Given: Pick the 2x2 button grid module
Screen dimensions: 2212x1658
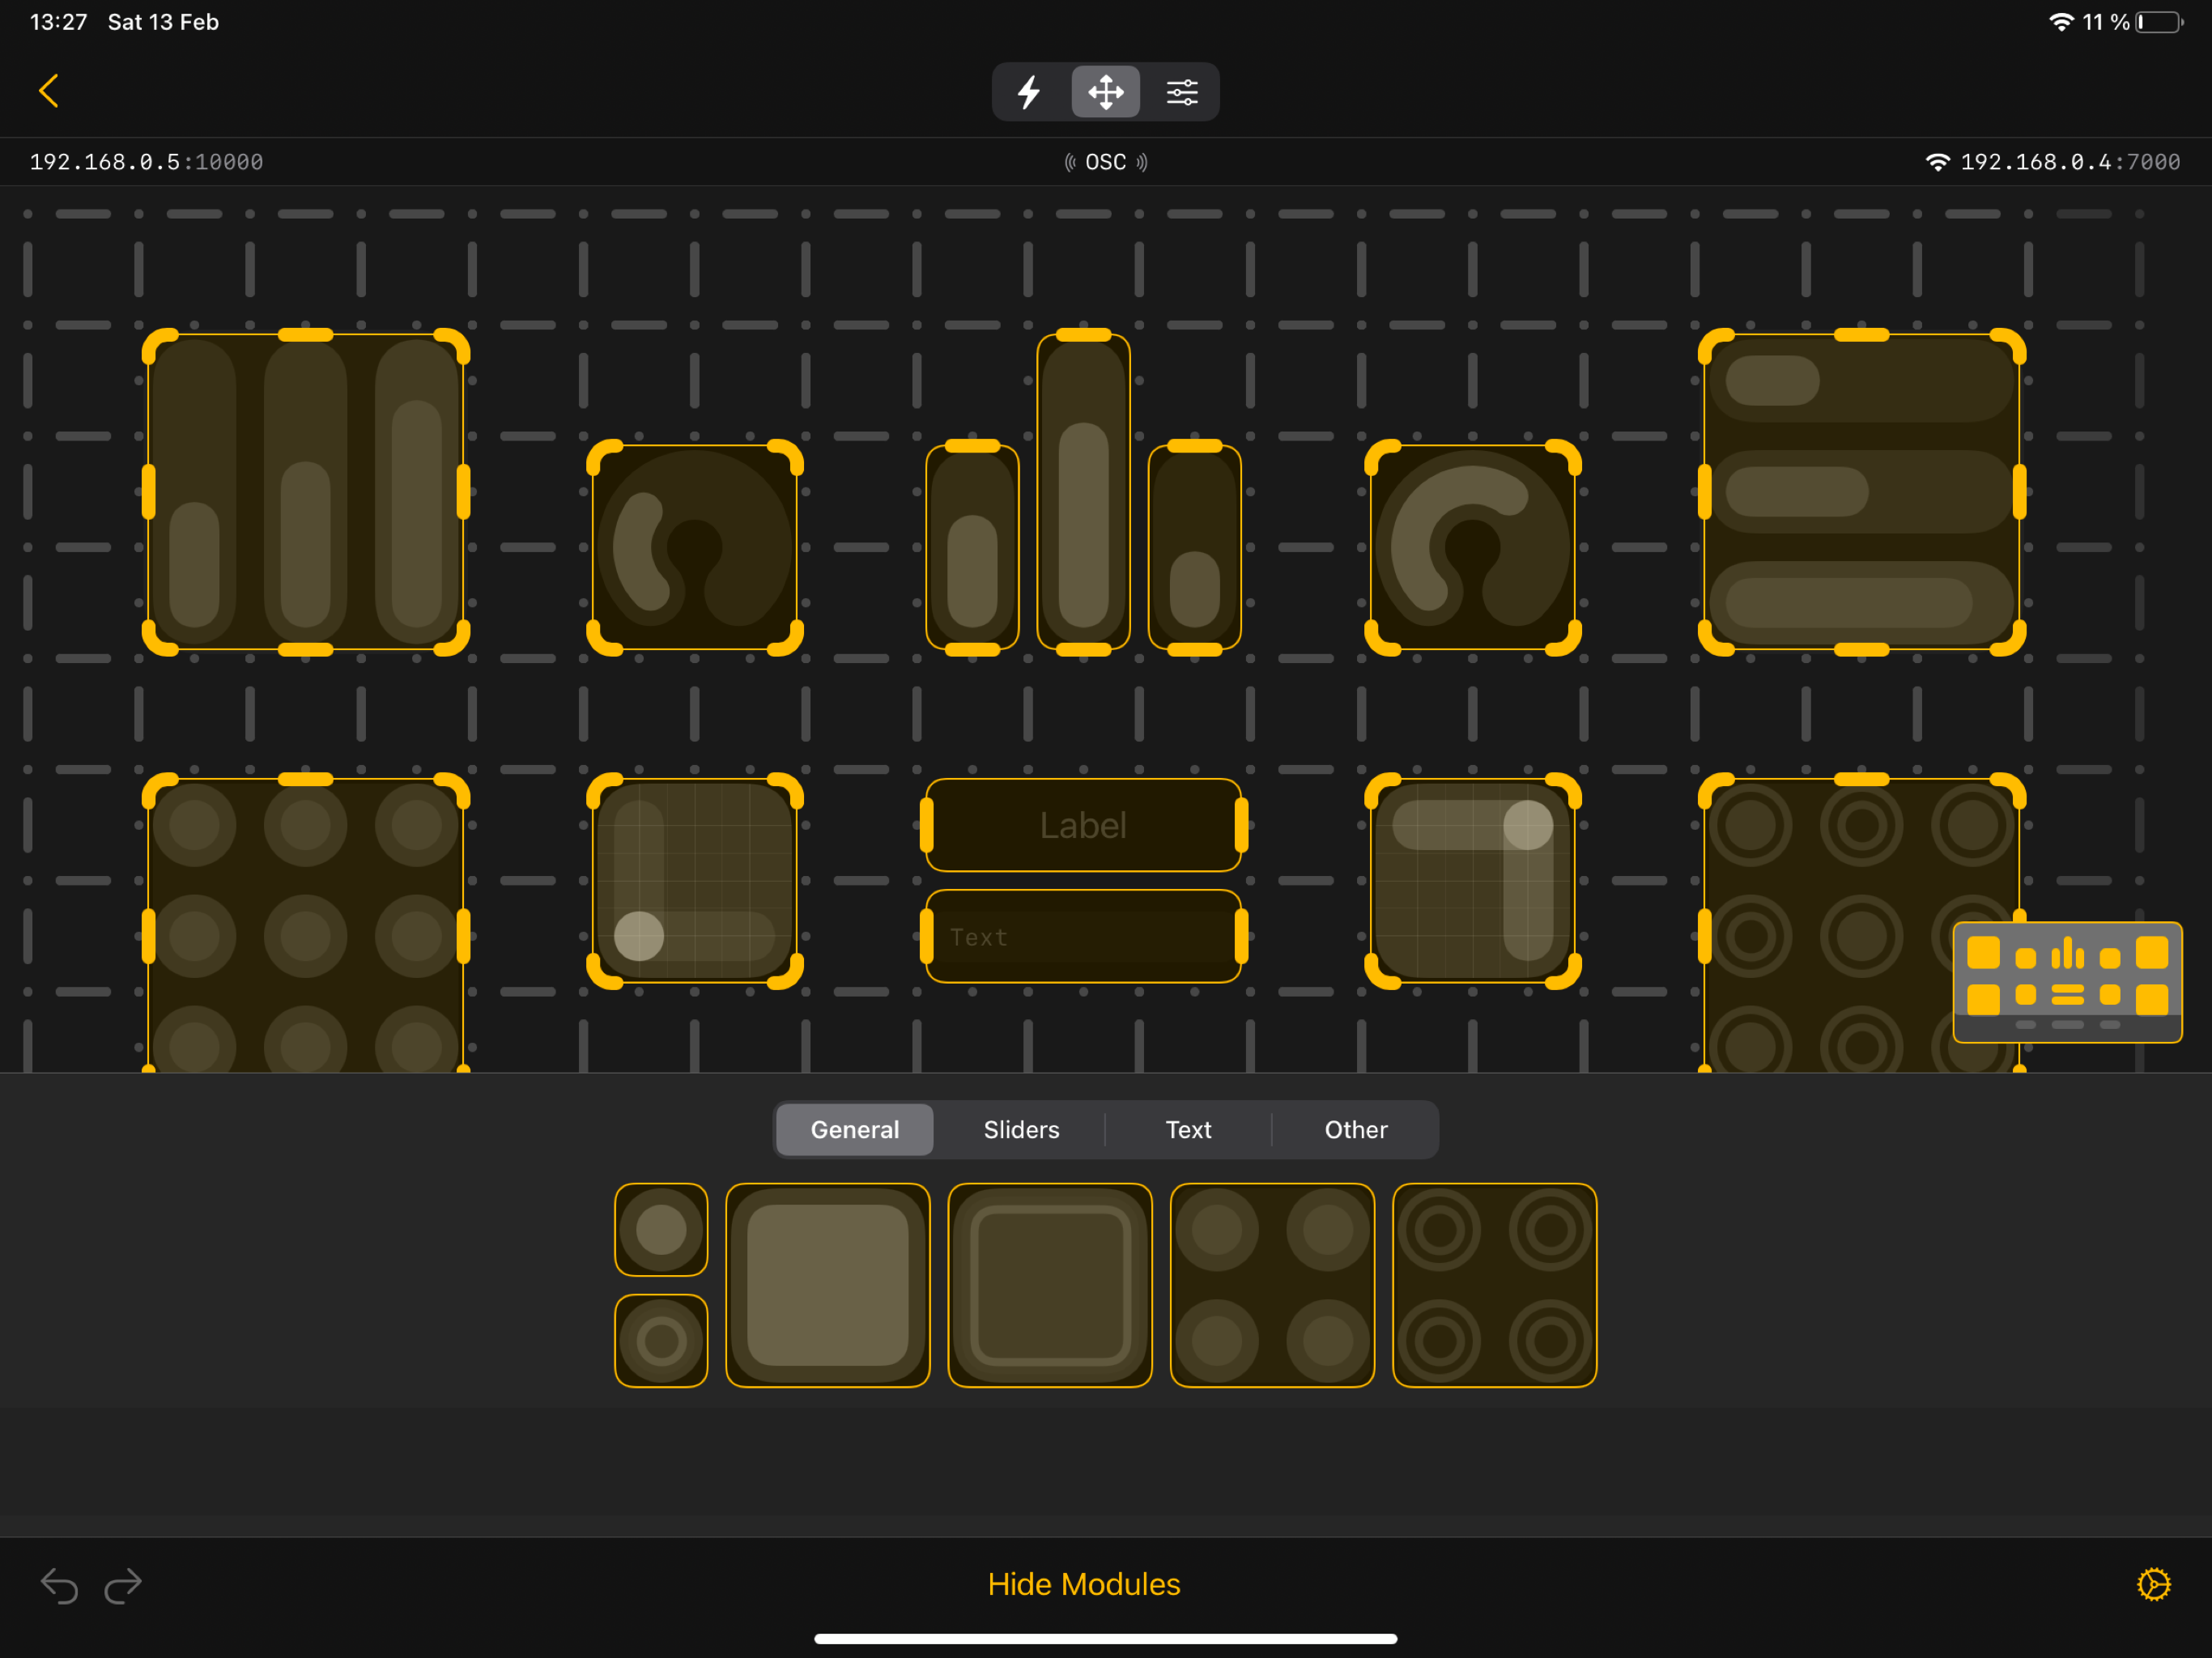Looking at the screenshot, I should (1272, 1285).
